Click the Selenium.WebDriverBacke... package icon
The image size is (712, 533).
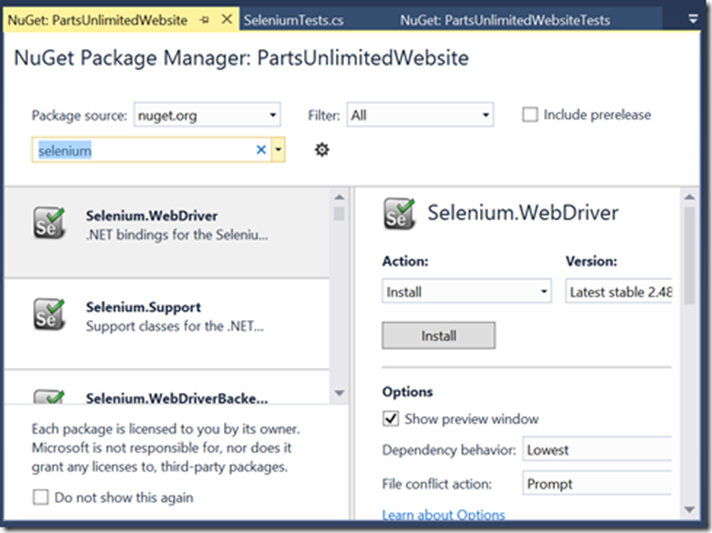tap(49, 396)
